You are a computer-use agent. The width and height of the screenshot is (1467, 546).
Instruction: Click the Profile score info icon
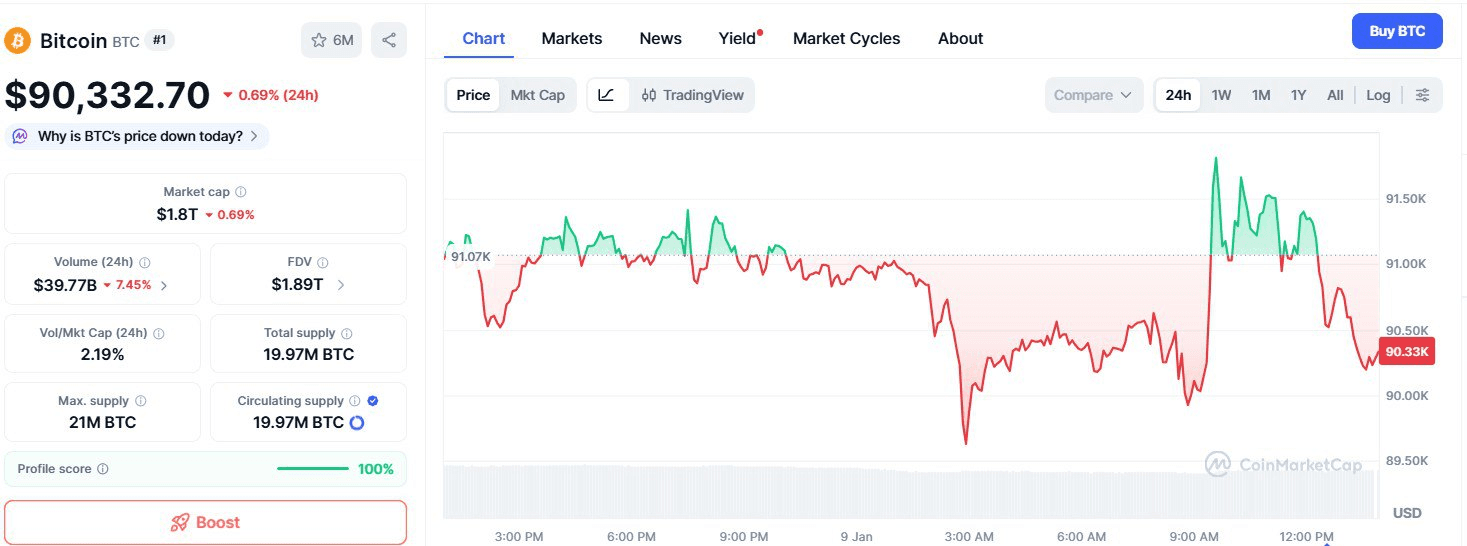click(103, 469)
